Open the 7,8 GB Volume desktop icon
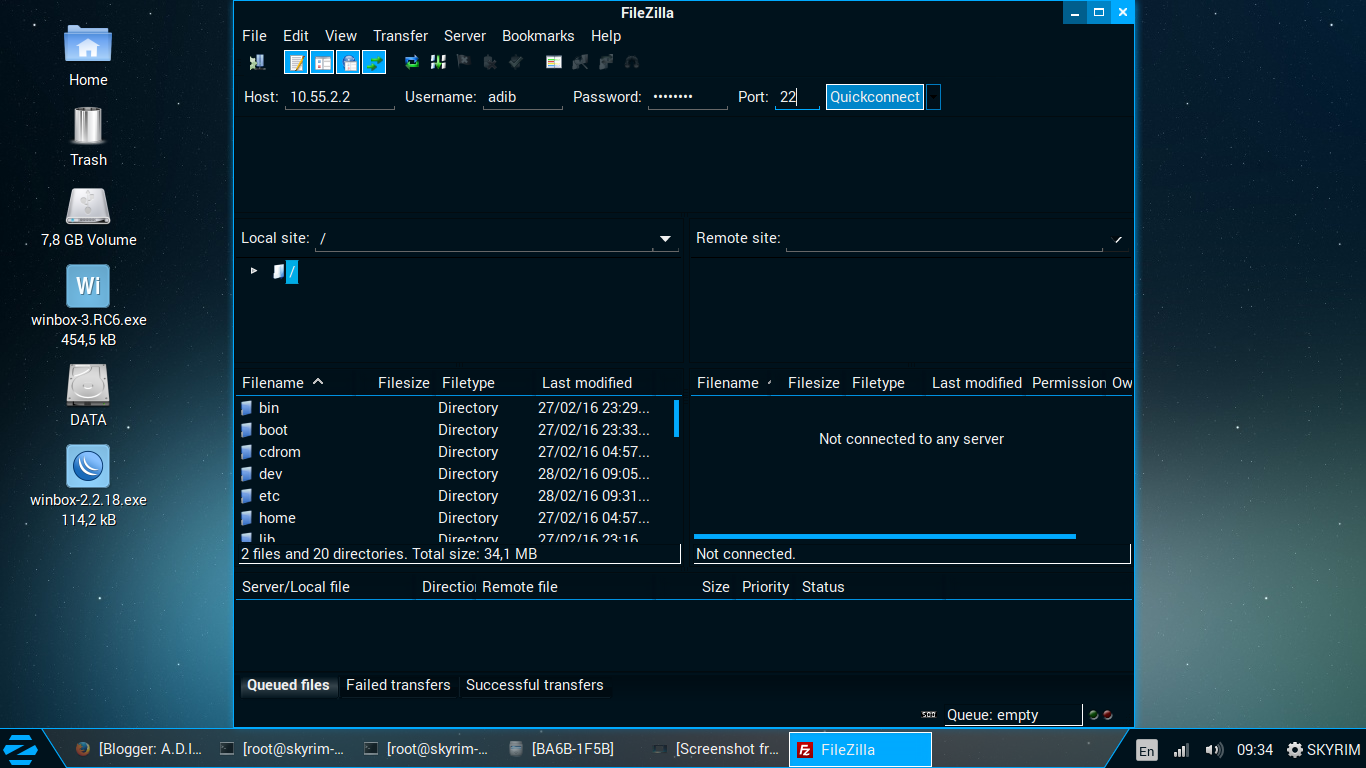Viewport: 1366px width, 768px height. (88, 206)
